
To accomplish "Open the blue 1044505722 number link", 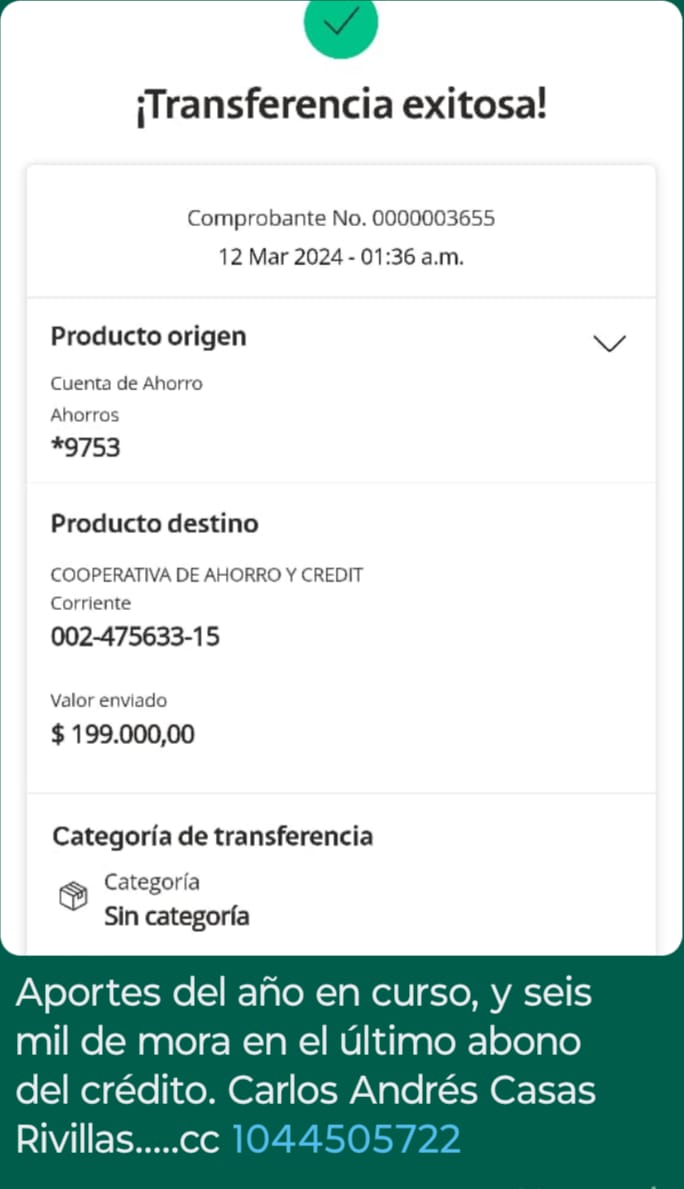I will tap(346, 1139).
